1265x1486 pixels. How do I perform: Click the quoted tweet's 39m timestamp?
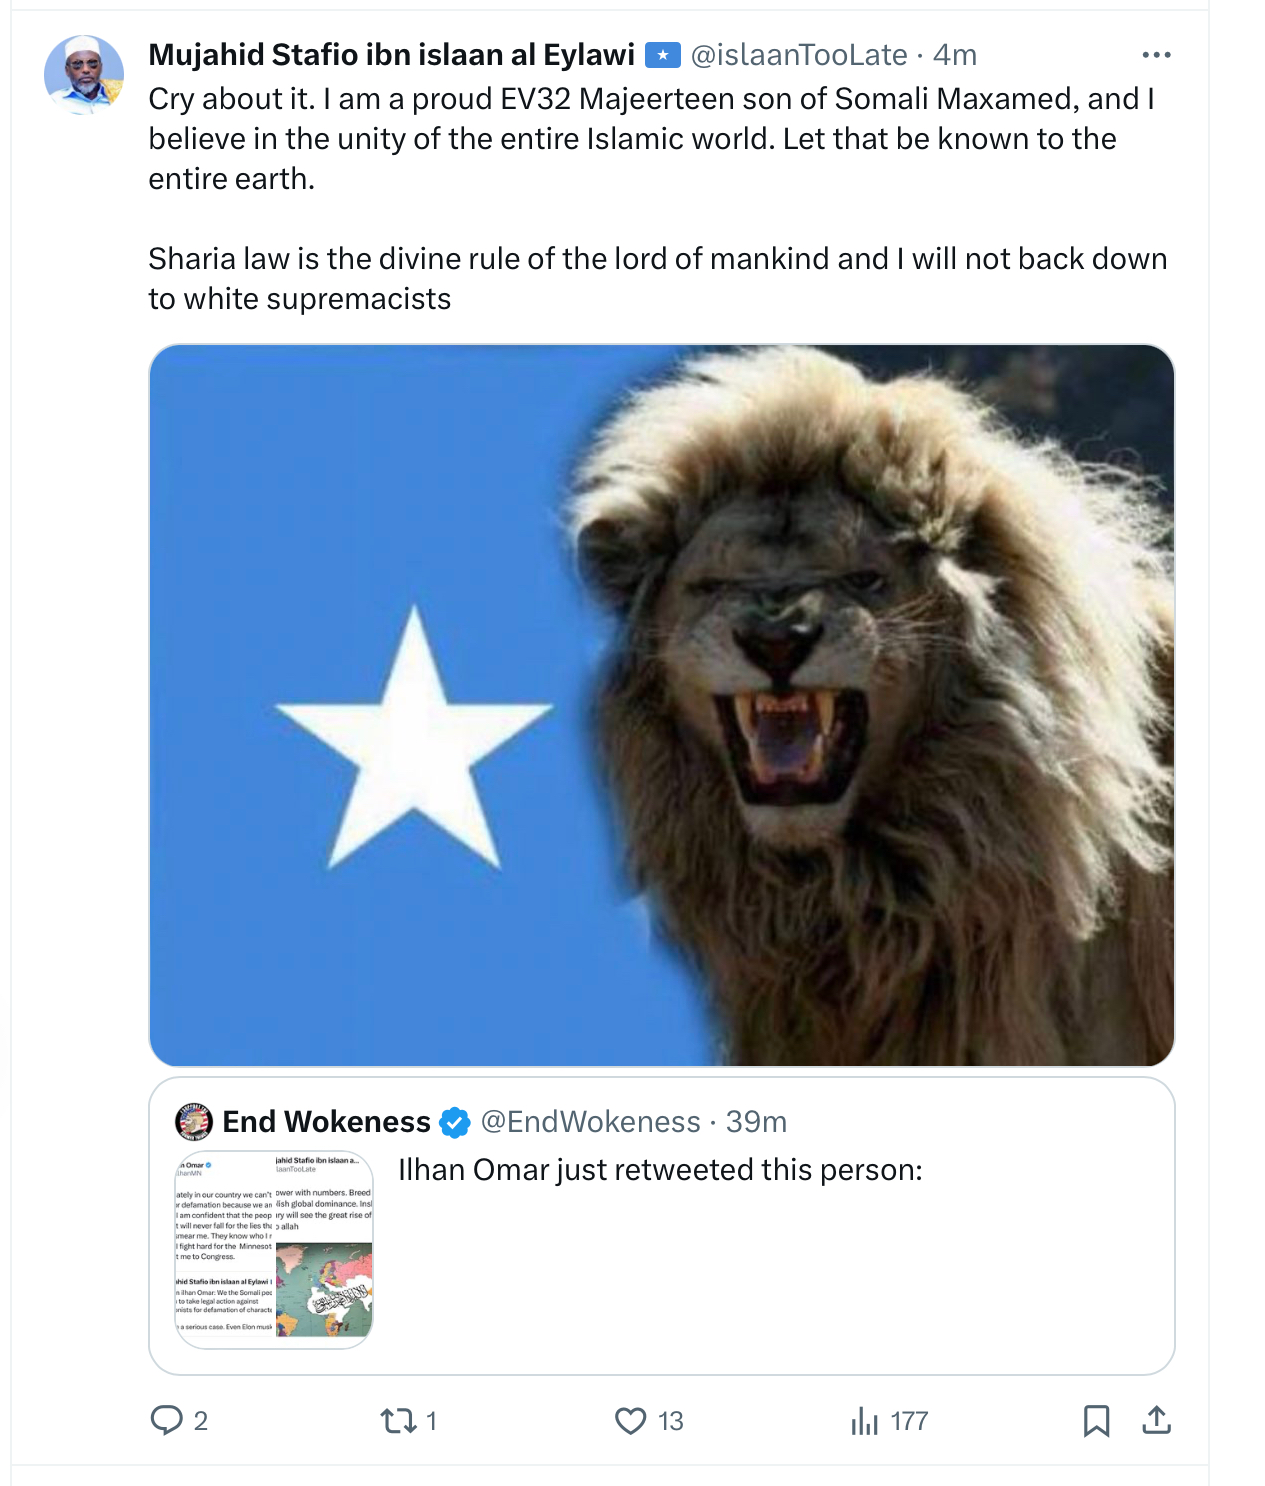point(756,1122)
